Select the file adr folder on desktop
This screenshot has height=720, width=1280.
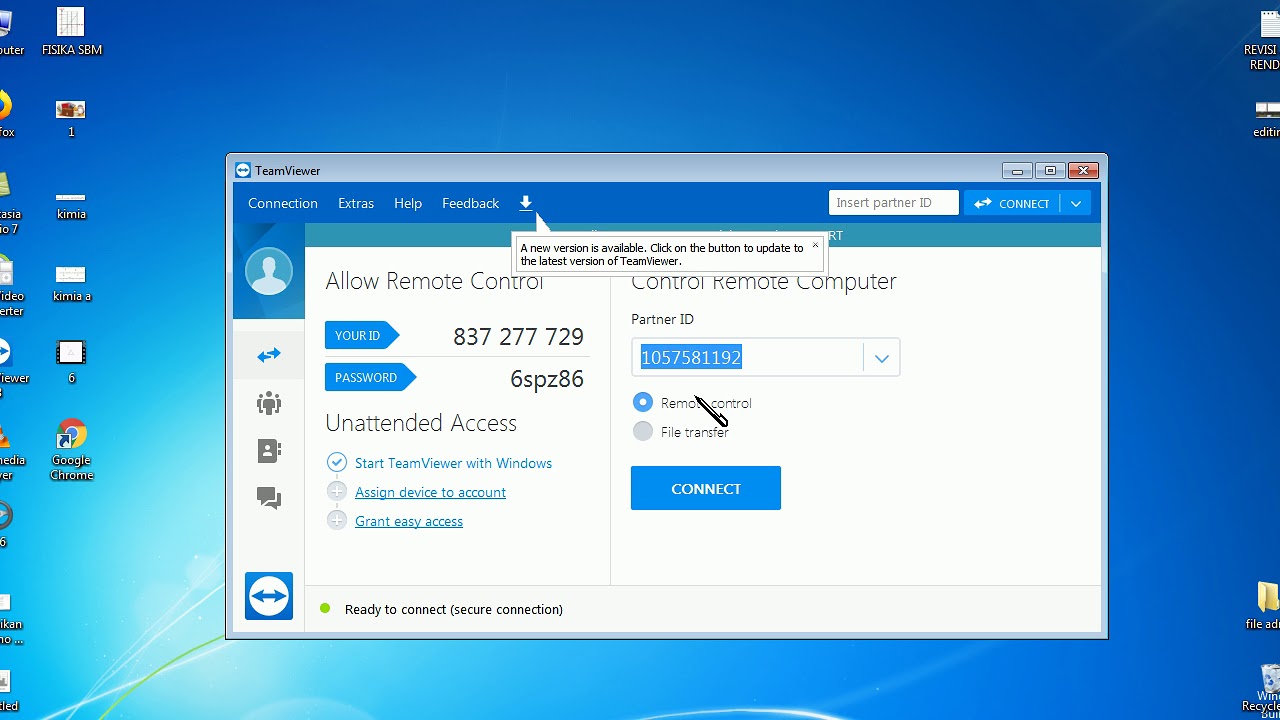(1267, 605)
